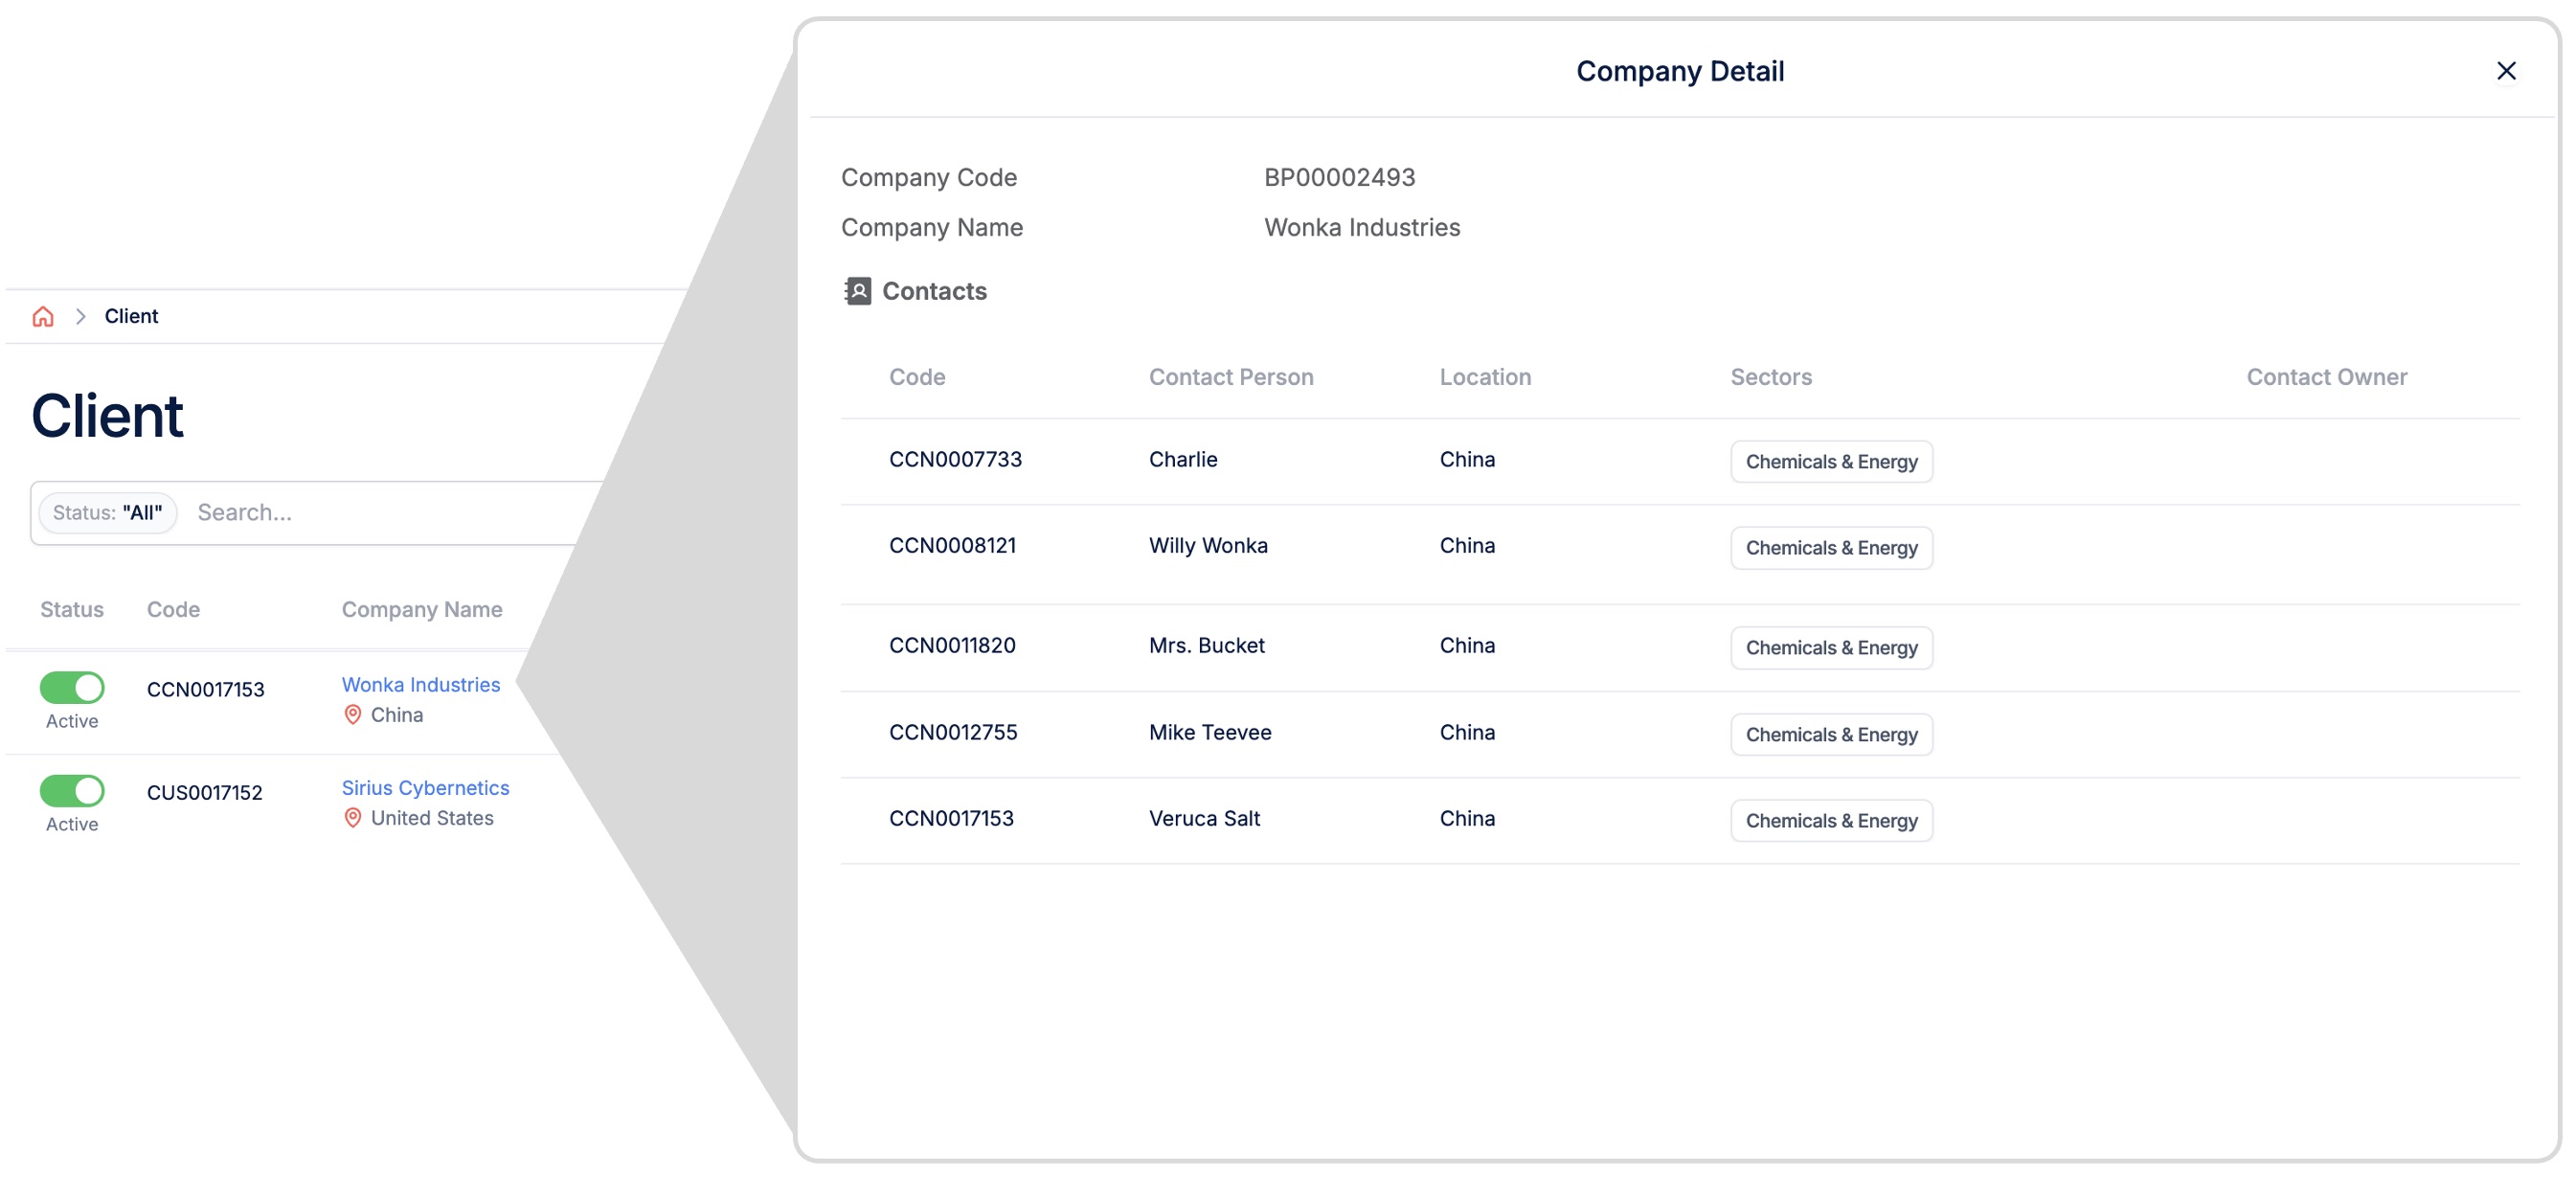Screen dimensions: 2576x1178
Task: Select the Willy Wonka contact row
Action: [x=1207, y=545]
